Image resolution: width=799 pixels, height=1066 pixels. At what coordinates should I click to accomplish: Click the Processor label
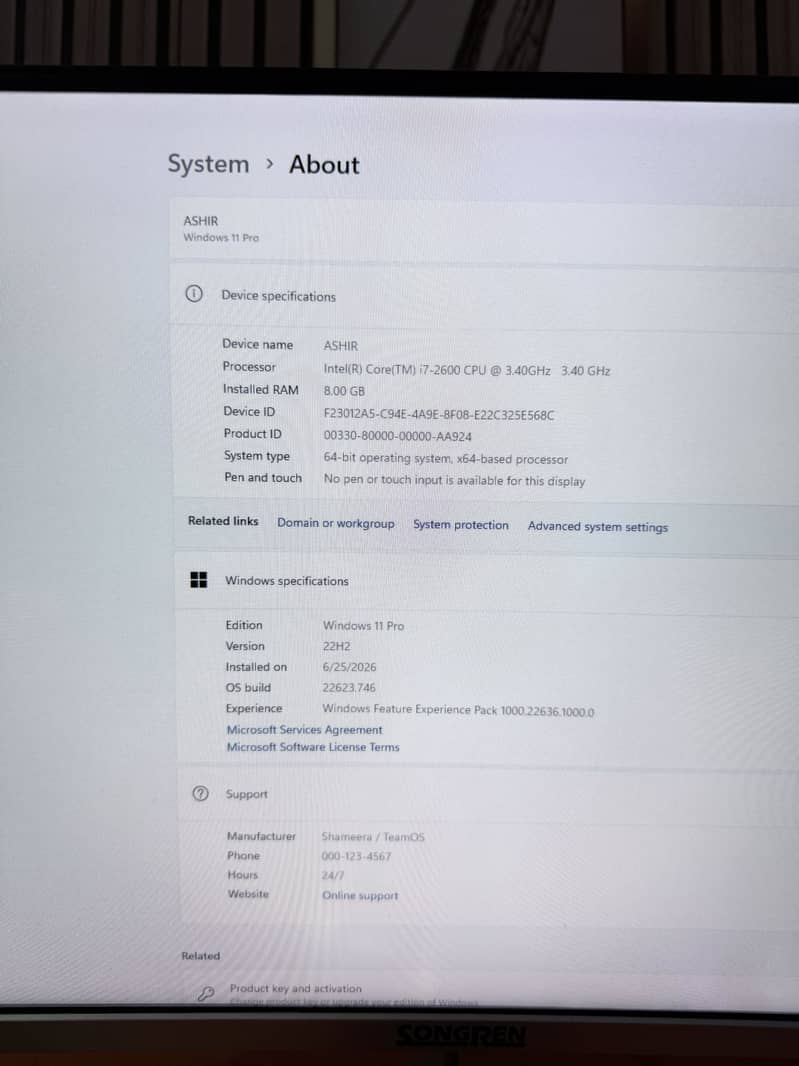coord(249,366)
